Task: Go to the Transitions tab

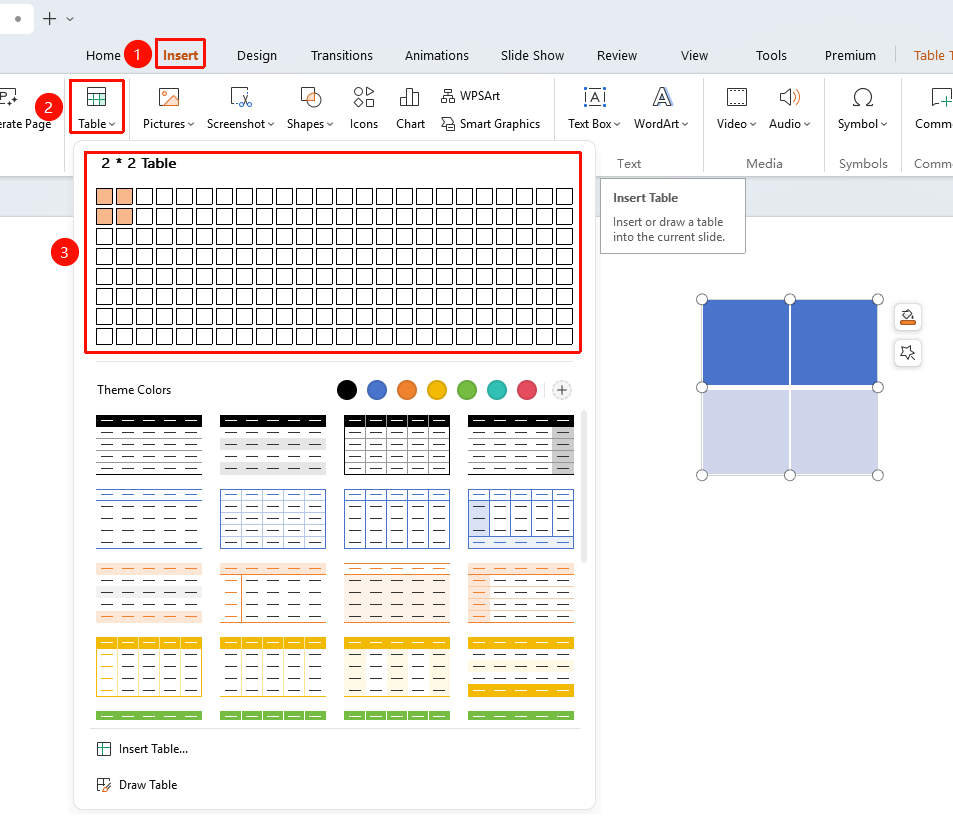Action: pos(342,55)
